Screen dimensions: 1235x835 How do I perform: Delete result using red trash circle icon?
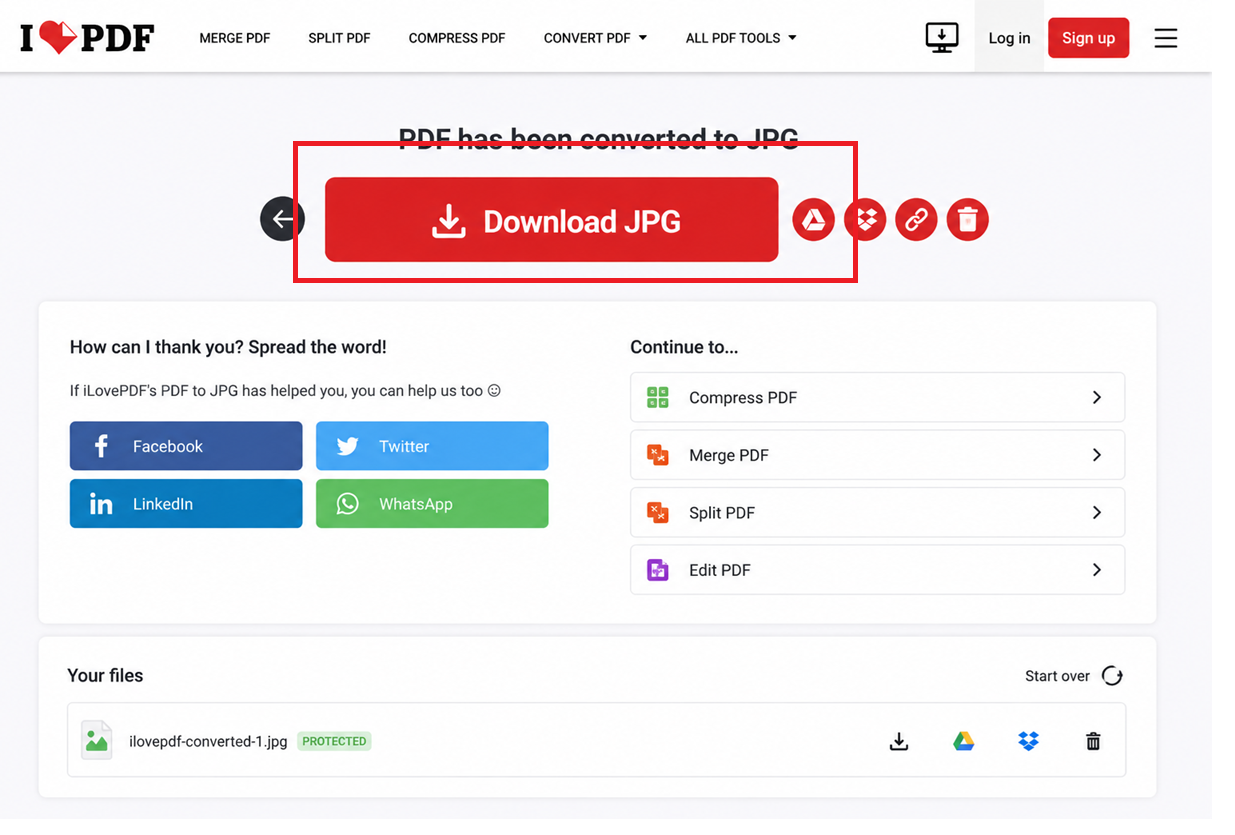click(x=967, y=220)
